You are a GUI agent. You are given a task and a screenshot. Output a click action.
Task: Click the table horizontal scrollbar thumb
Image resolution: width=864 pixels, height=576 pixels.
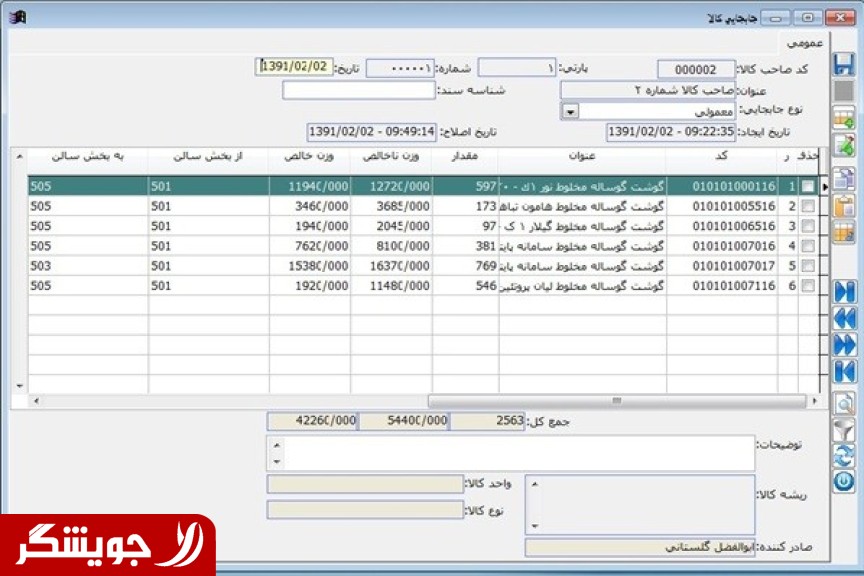tap(614, 400)
